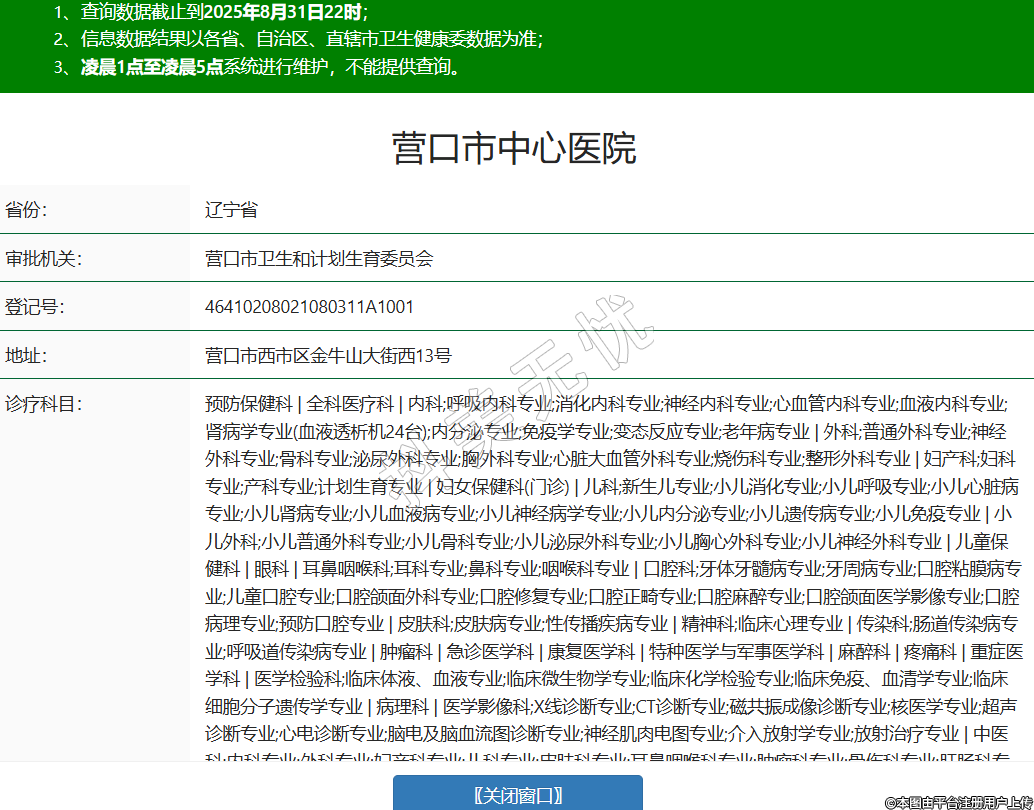Click the data cutoff date 2025年8月31日22时
This screenshot has height=810, width=1034.
284,13
